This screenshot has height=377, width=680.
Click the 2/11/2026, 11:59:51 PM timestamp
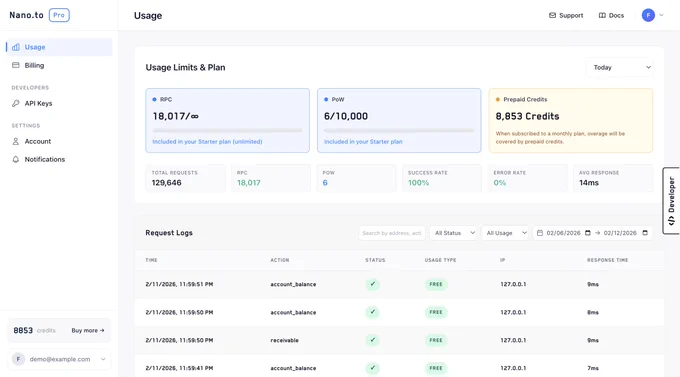click(x=179, y=284)
